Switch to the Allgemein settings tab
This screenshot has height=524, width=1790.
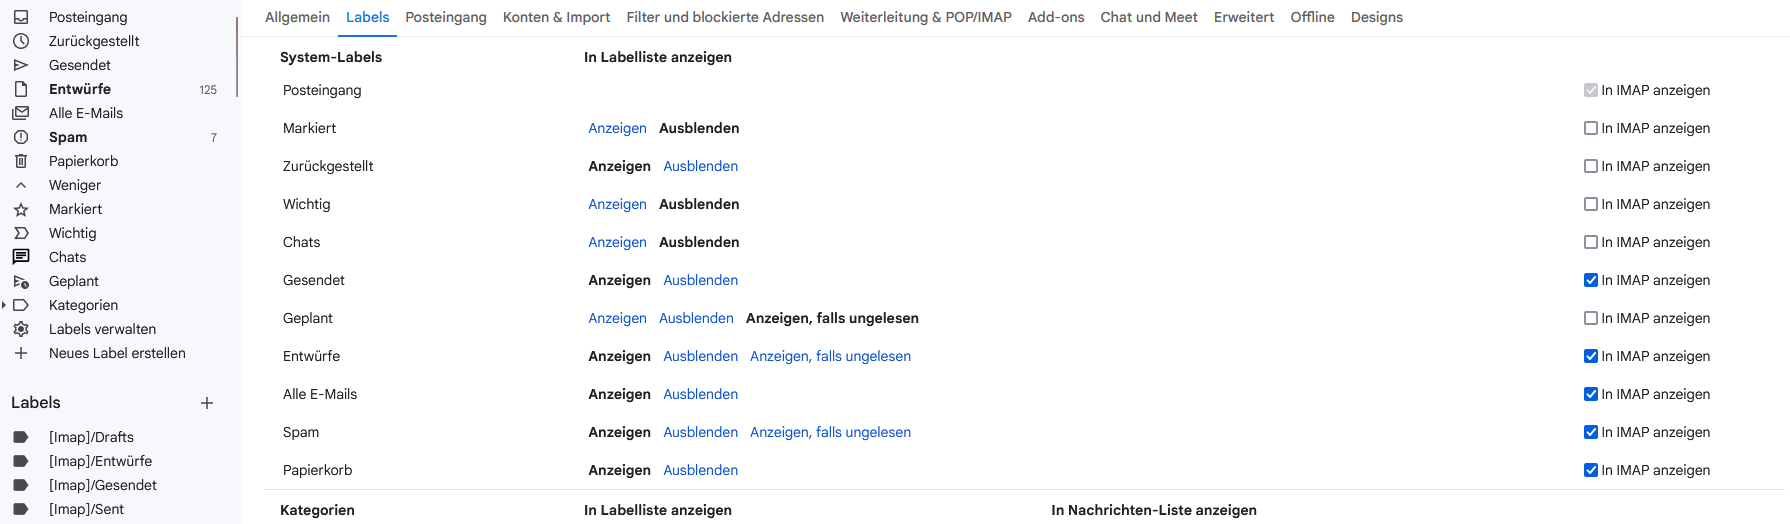[x=297, y=17]
